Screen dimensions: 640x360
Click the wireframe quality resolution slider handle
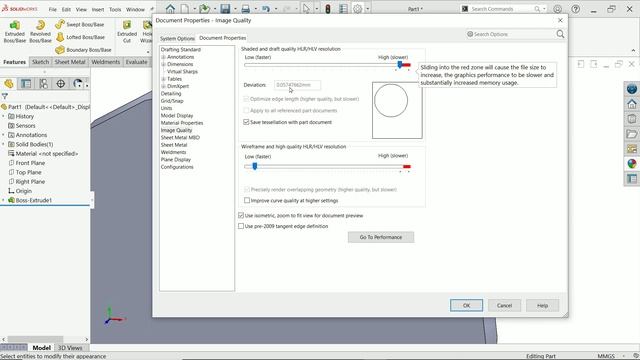pos(255,166)
